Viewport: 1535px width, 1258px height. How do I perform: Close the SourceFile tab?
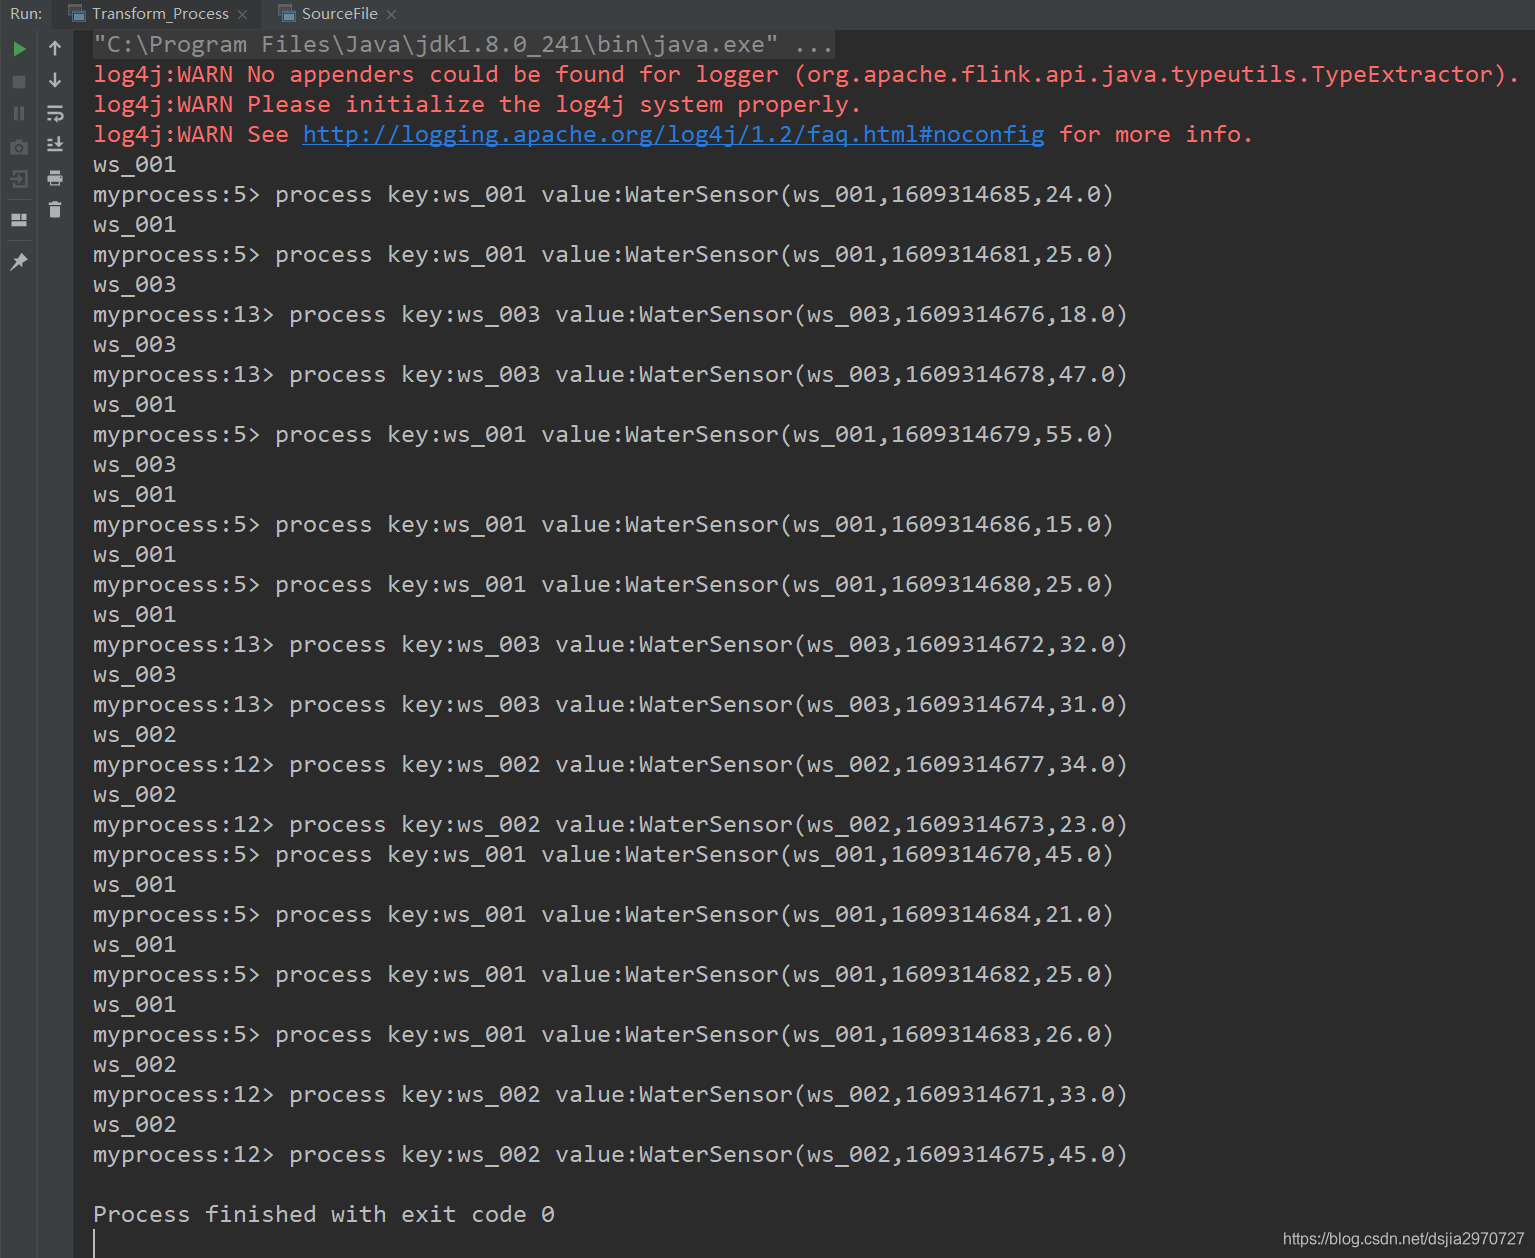tap(391, 14)
